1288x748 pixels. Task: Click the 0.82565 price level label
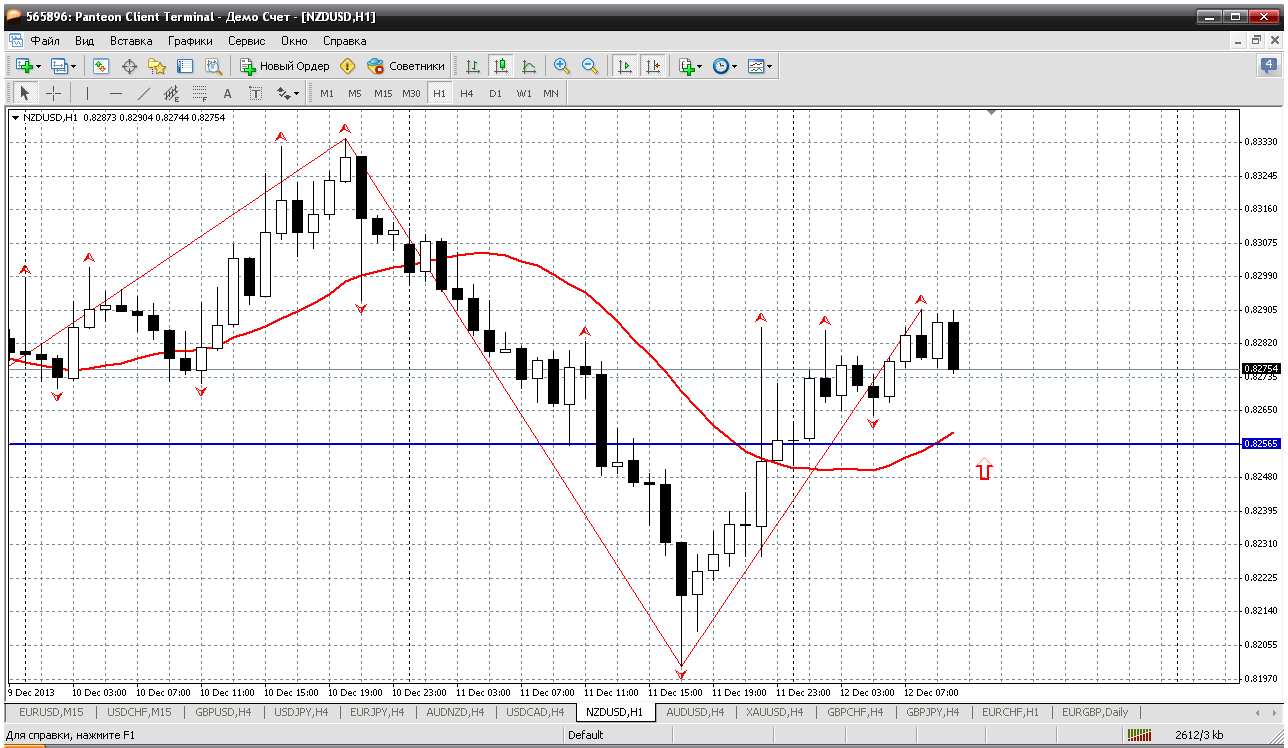tap(1261, 443)
